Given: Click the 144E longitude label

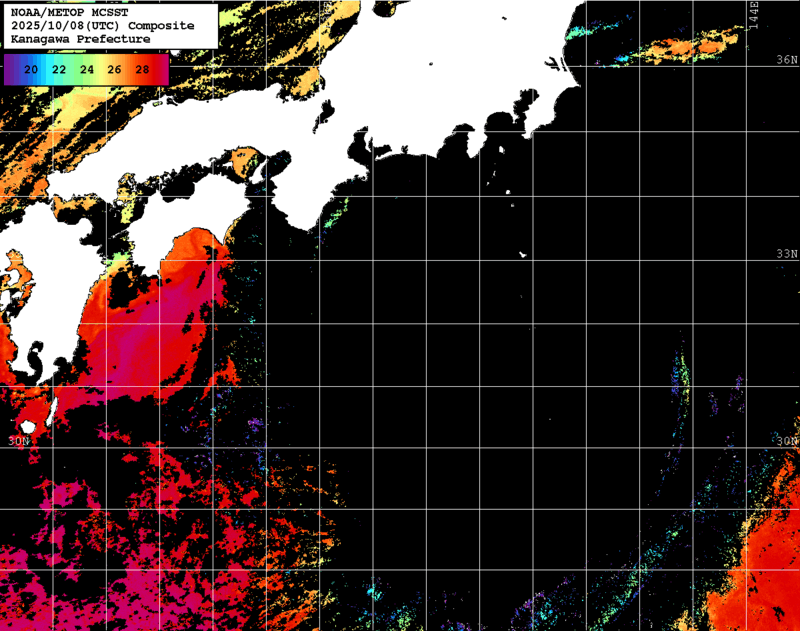Looking at the screenshot, I should tap(755, 15).
